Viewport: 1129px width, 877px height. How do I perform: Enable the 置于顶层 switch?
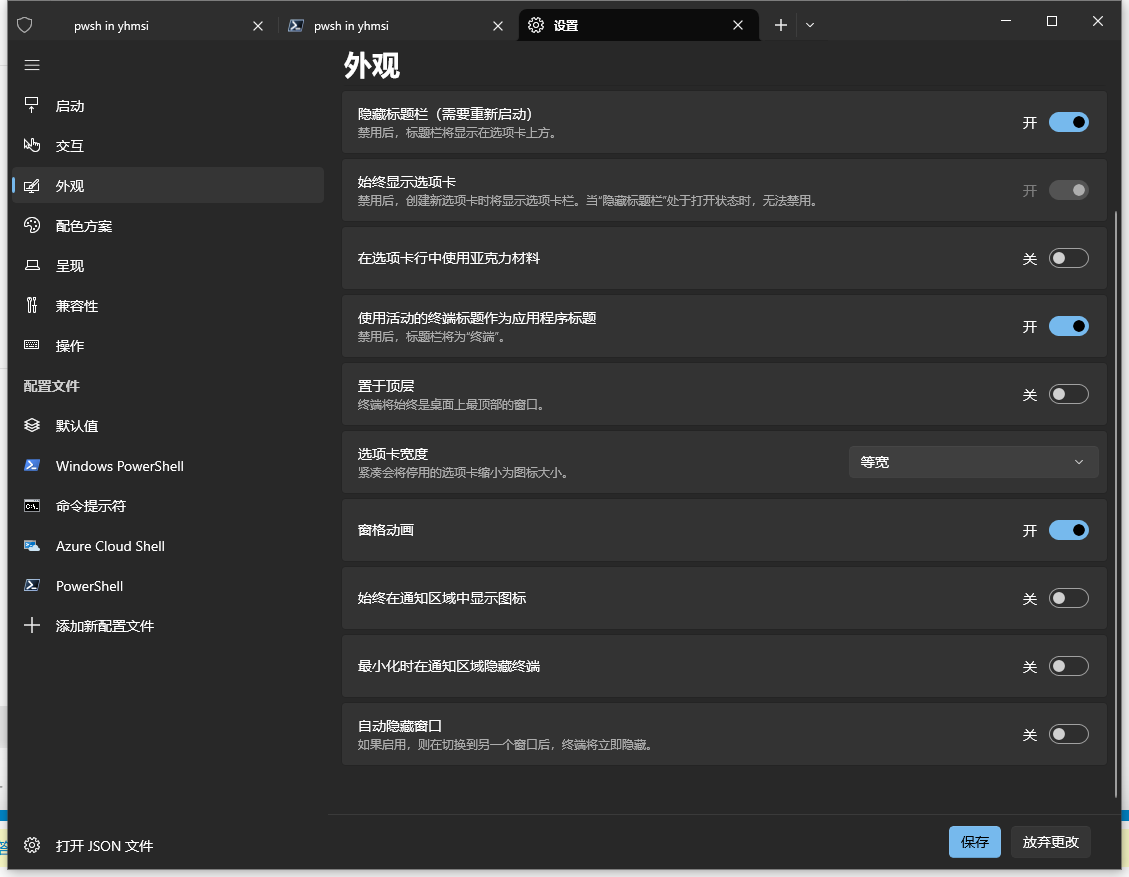[1069, 394]
